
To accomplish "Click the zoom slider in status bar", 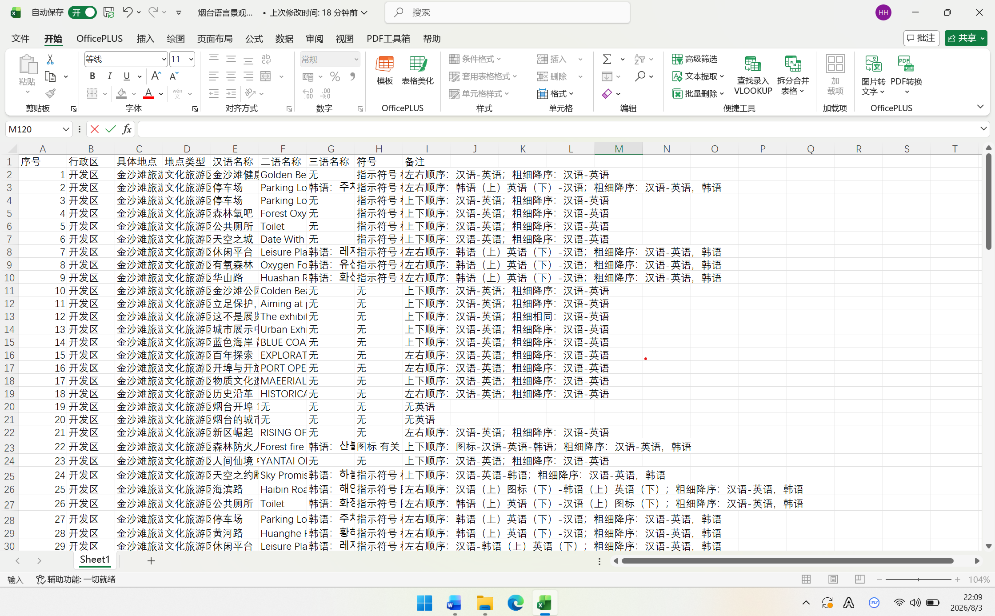I will tap(918, 579).
